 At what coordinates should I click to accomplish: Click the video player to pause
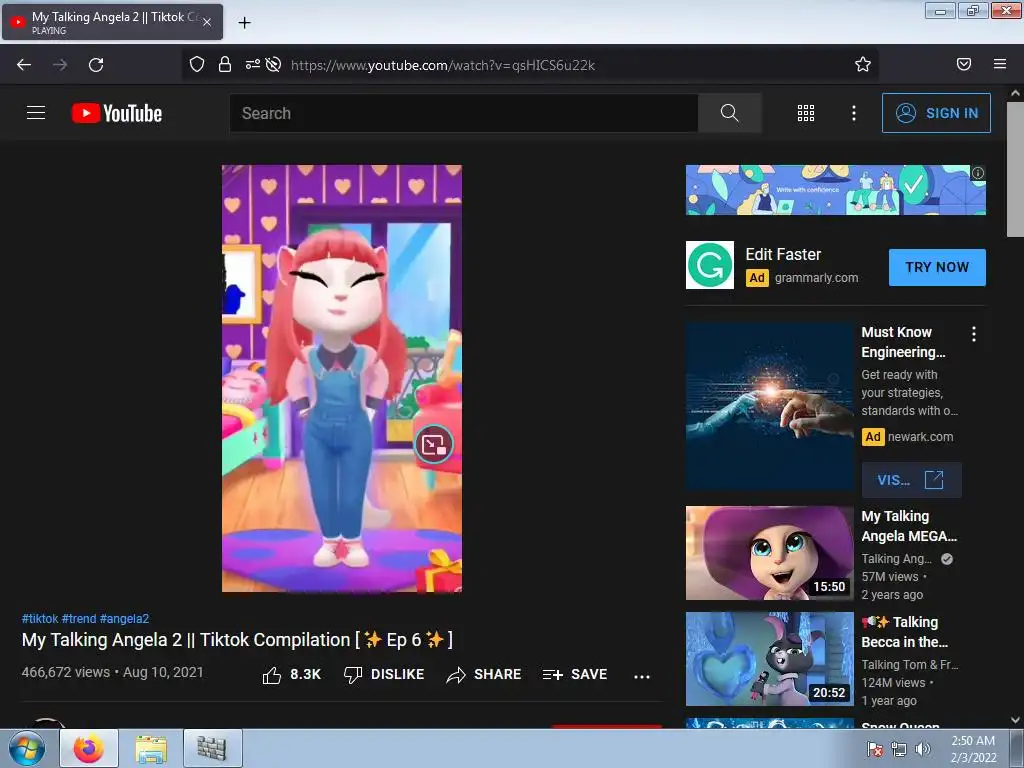coord(342,378)
